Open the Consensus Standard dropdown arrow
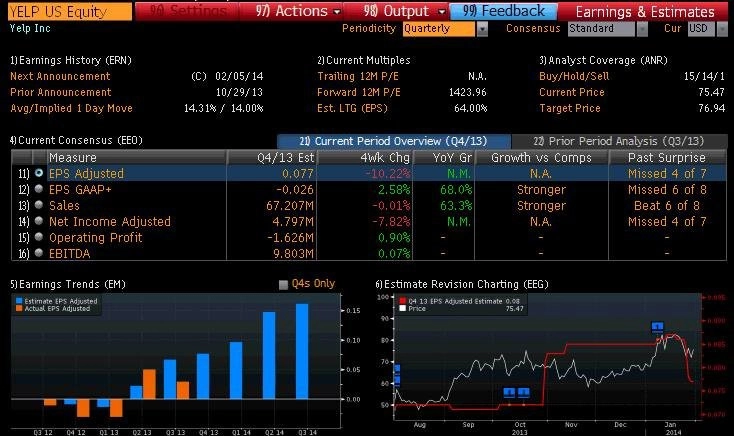Viewport: 734px width, 436px height. tap(642, 29)
